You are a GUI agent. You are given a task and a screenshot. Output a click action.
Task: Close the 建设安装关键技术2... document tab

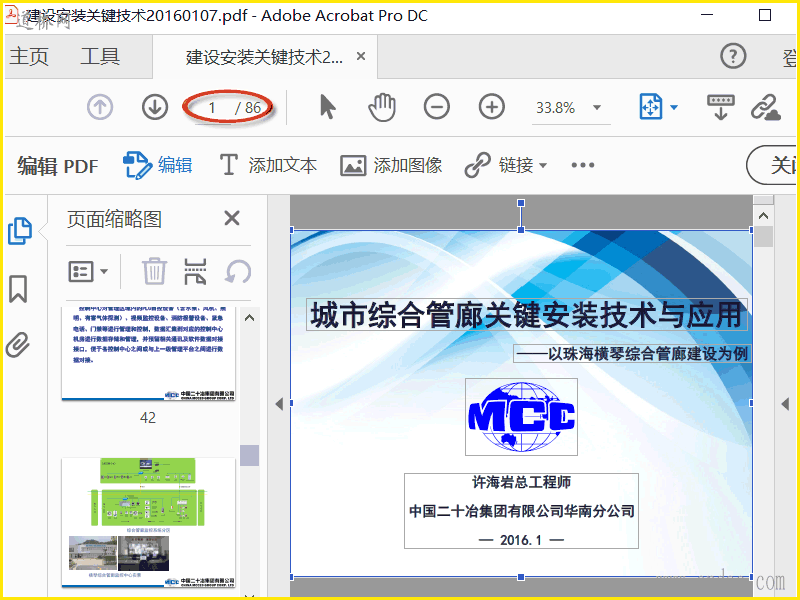(x=361, y=56)
